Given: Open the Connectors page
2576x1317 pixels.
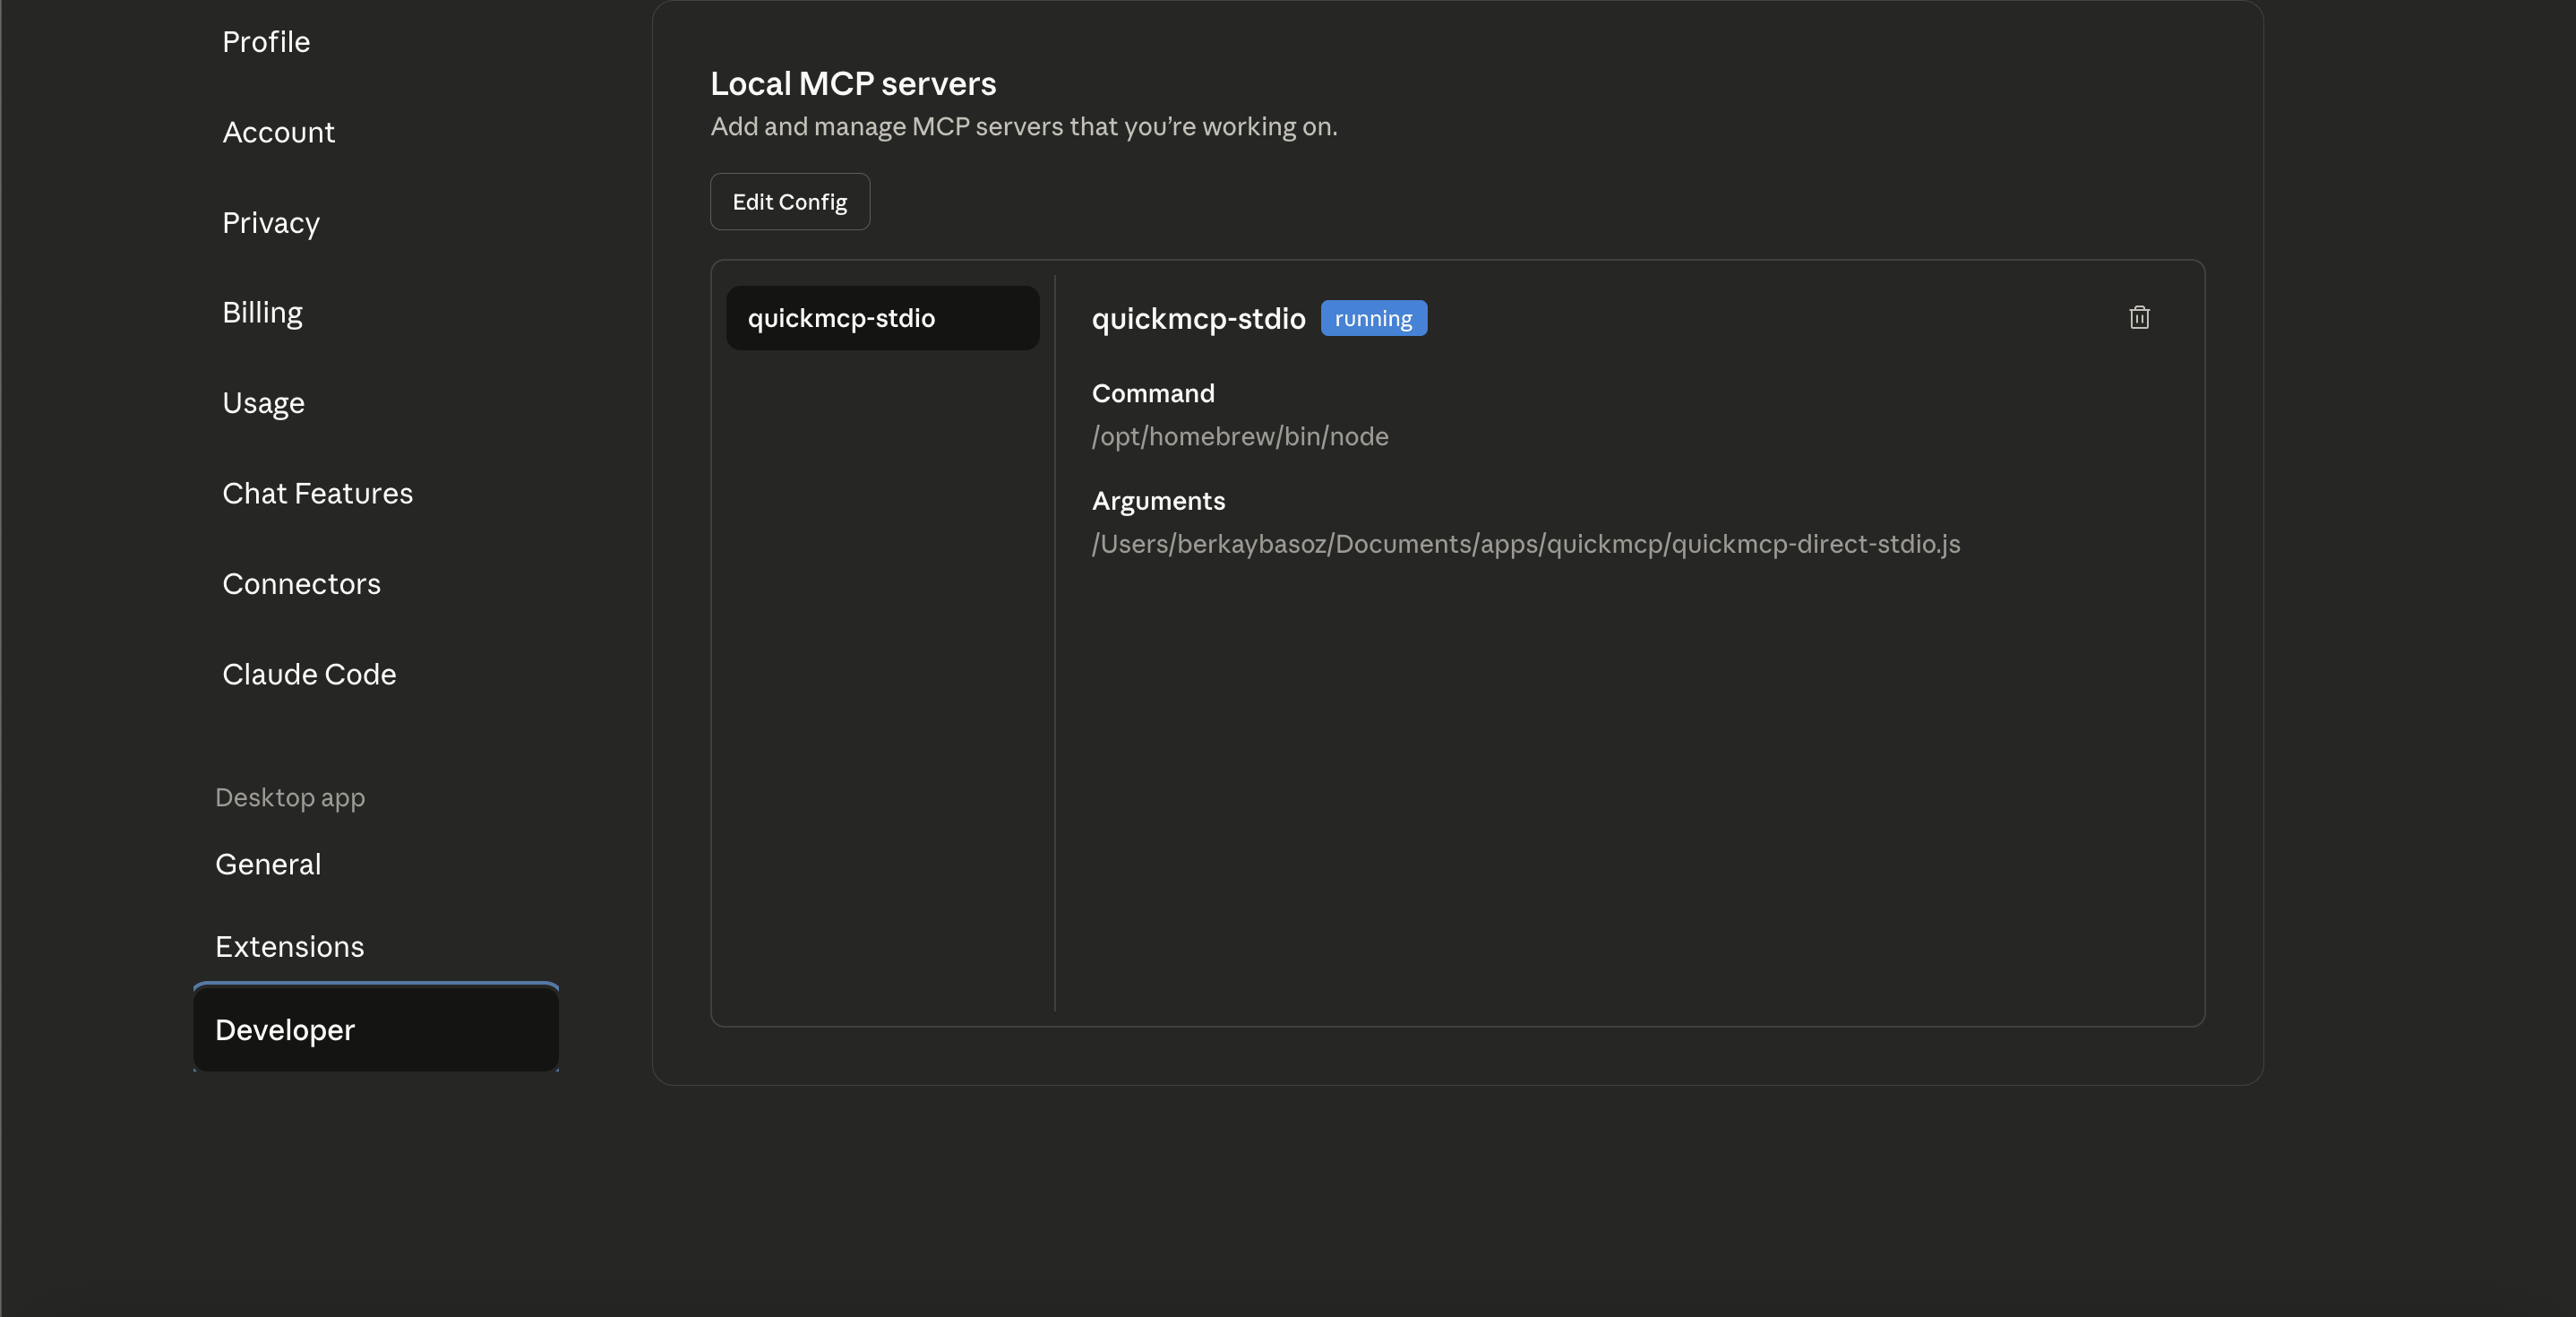Looking at the screenshot, I should coord(301,583).
